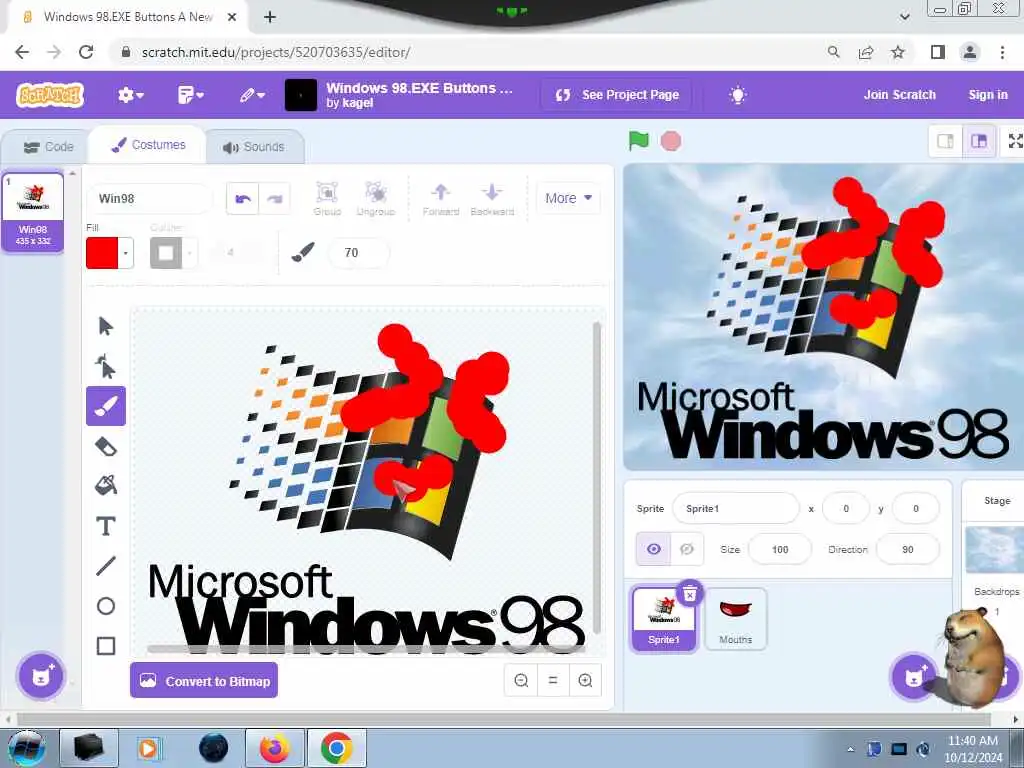Click the green flag to run
Image resolution: width=1024 pixels, height=768 pixels.
tap(639, 140)
